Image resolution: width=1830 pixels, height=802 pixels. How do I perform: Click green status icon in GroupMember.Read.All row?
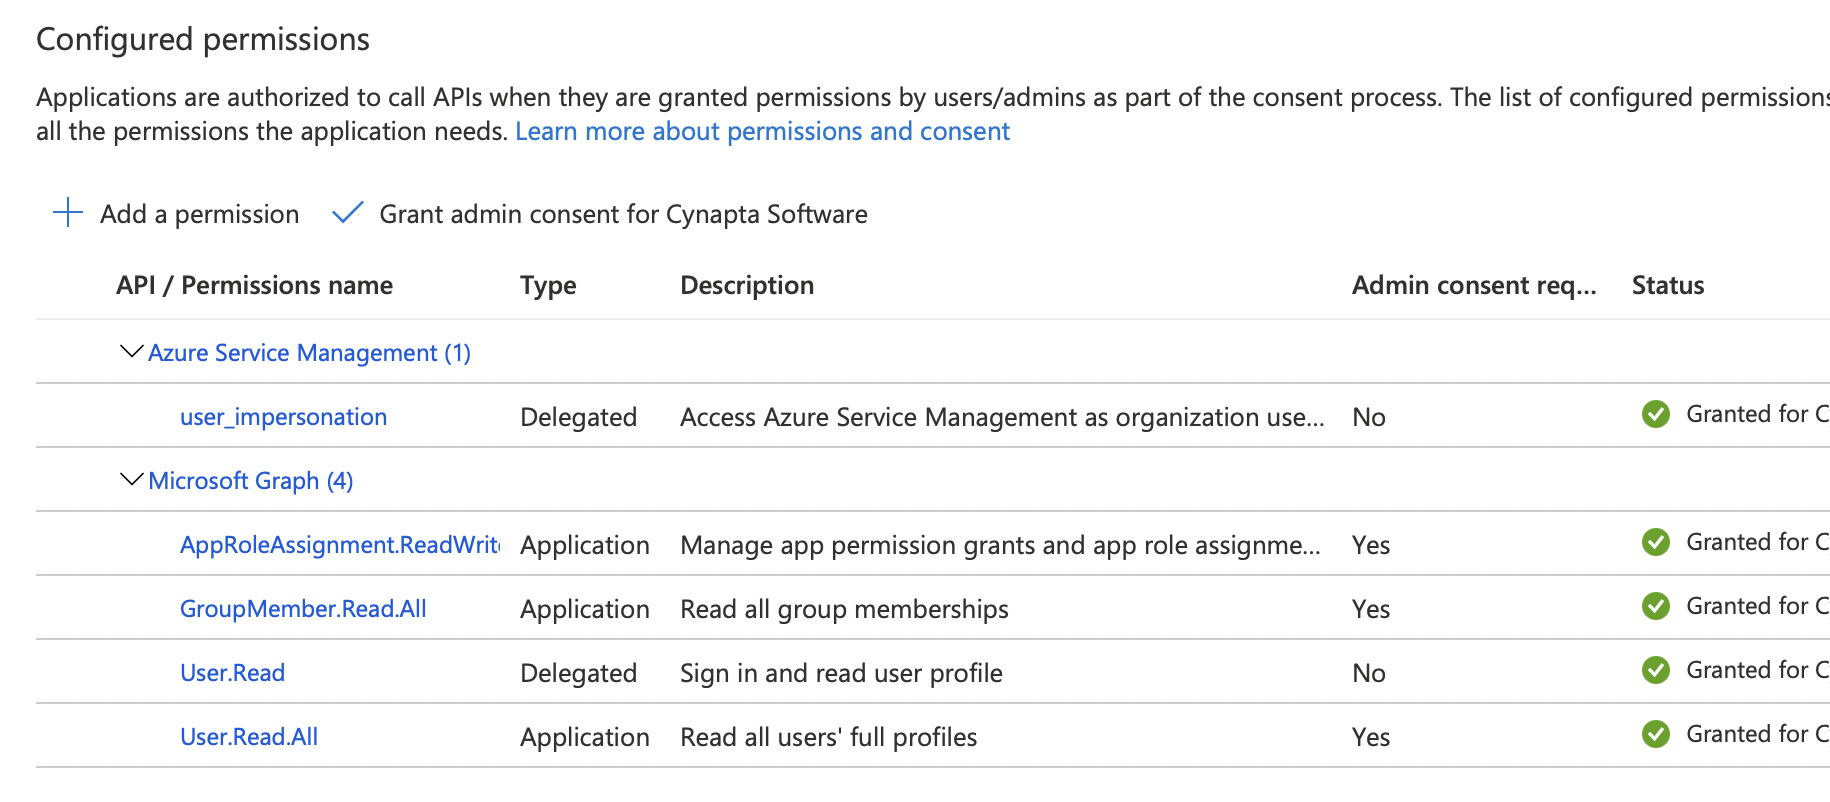(x=1655, y=606)
